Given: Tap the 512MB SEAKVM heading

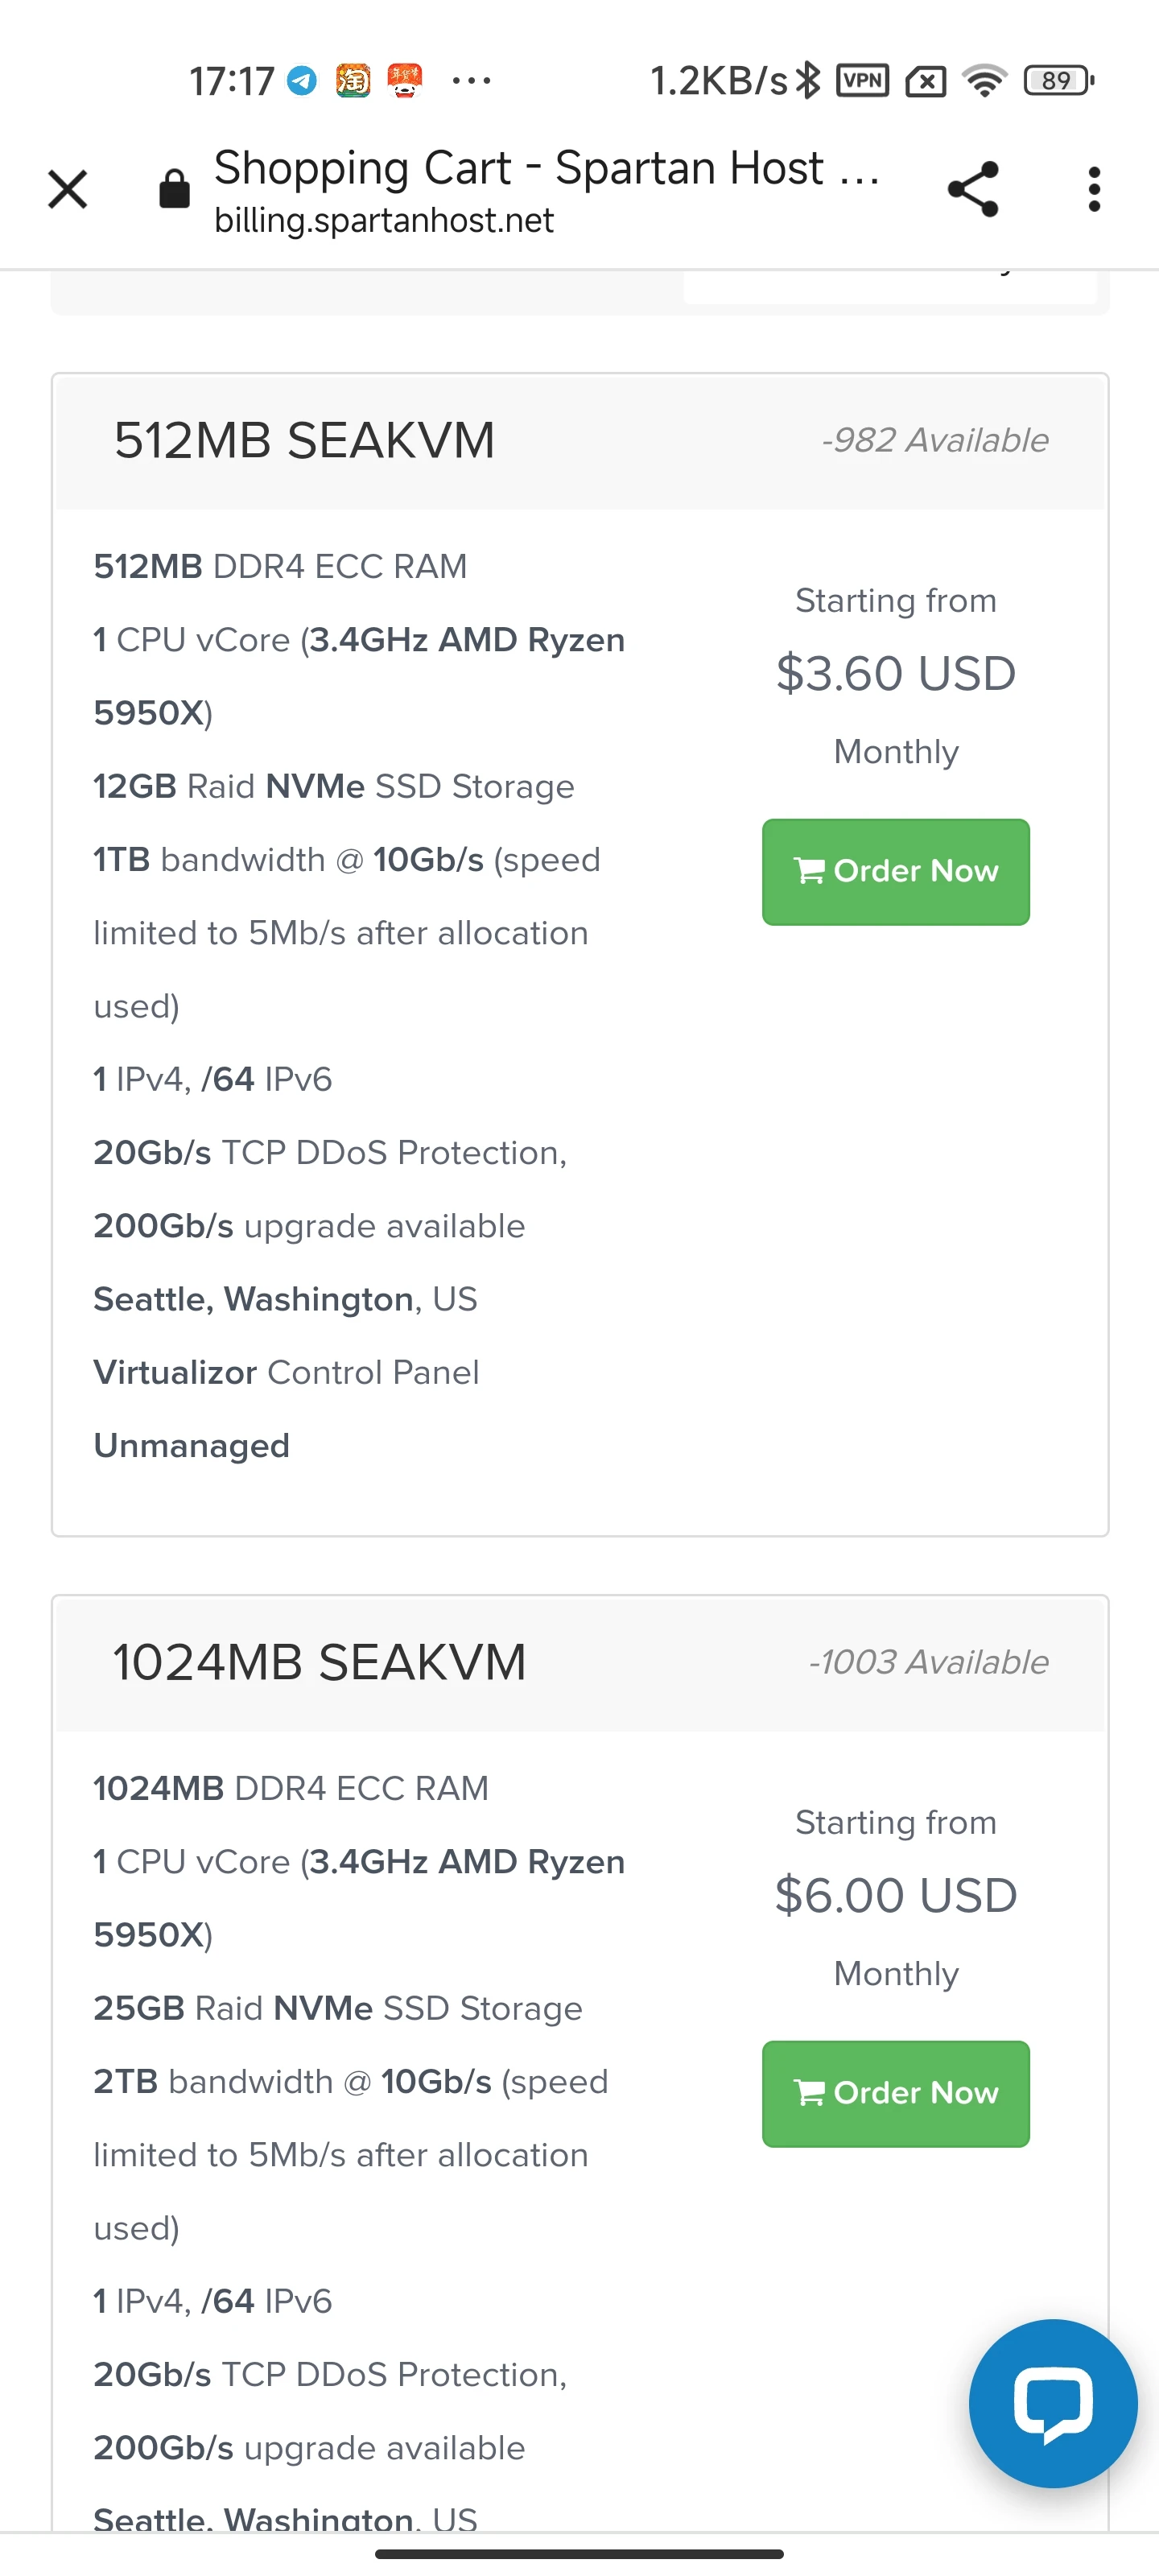Looking at the screenshot, I should [304, 440].
